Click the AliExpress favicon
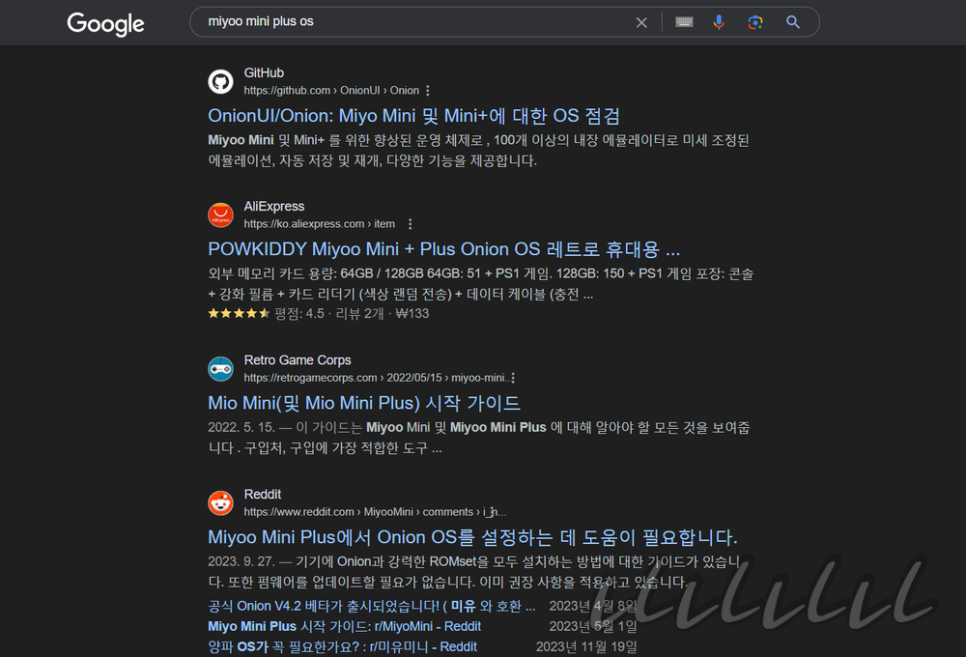 pyautogui.click(x=221, y=215)
